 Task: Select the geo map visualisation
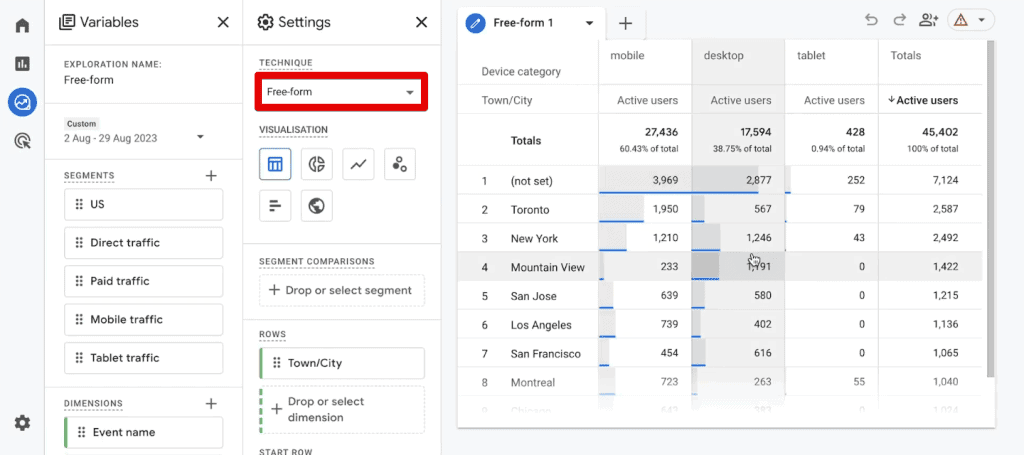click(x=317, y=206)
